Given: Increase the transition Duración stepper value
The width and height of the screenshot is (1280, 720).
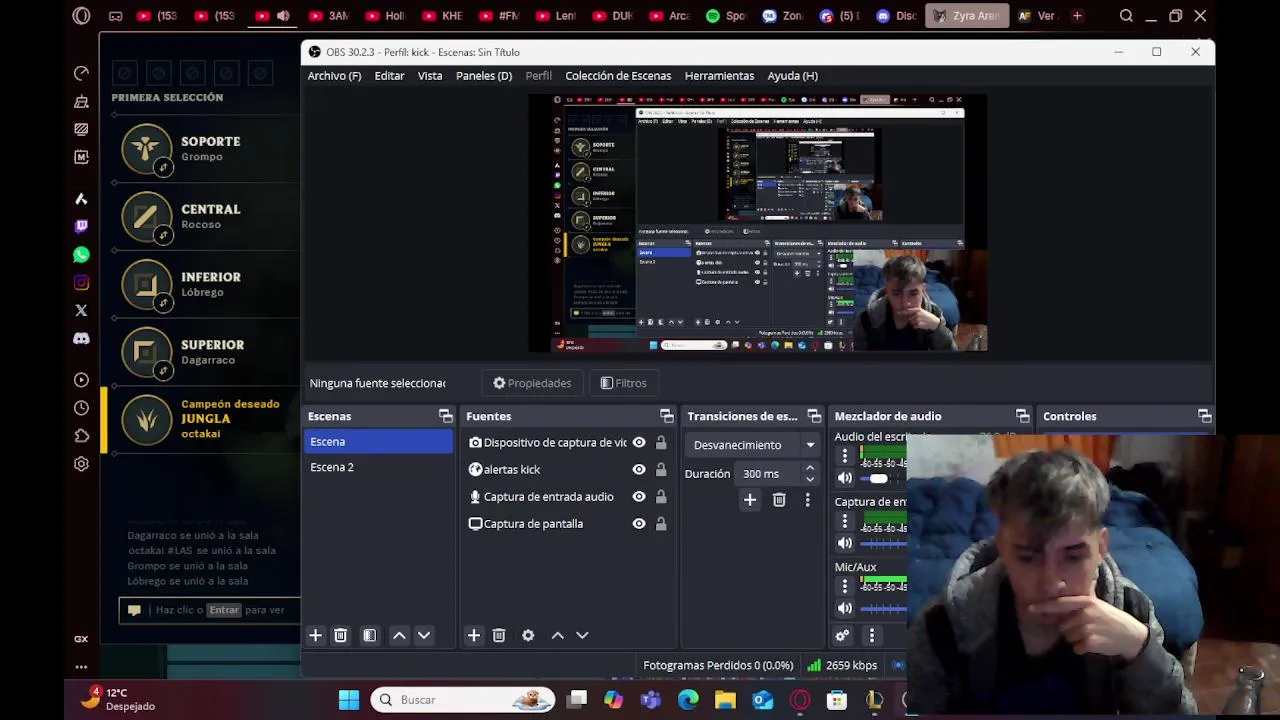Looking at the screenshot, I should coord(810,468).
